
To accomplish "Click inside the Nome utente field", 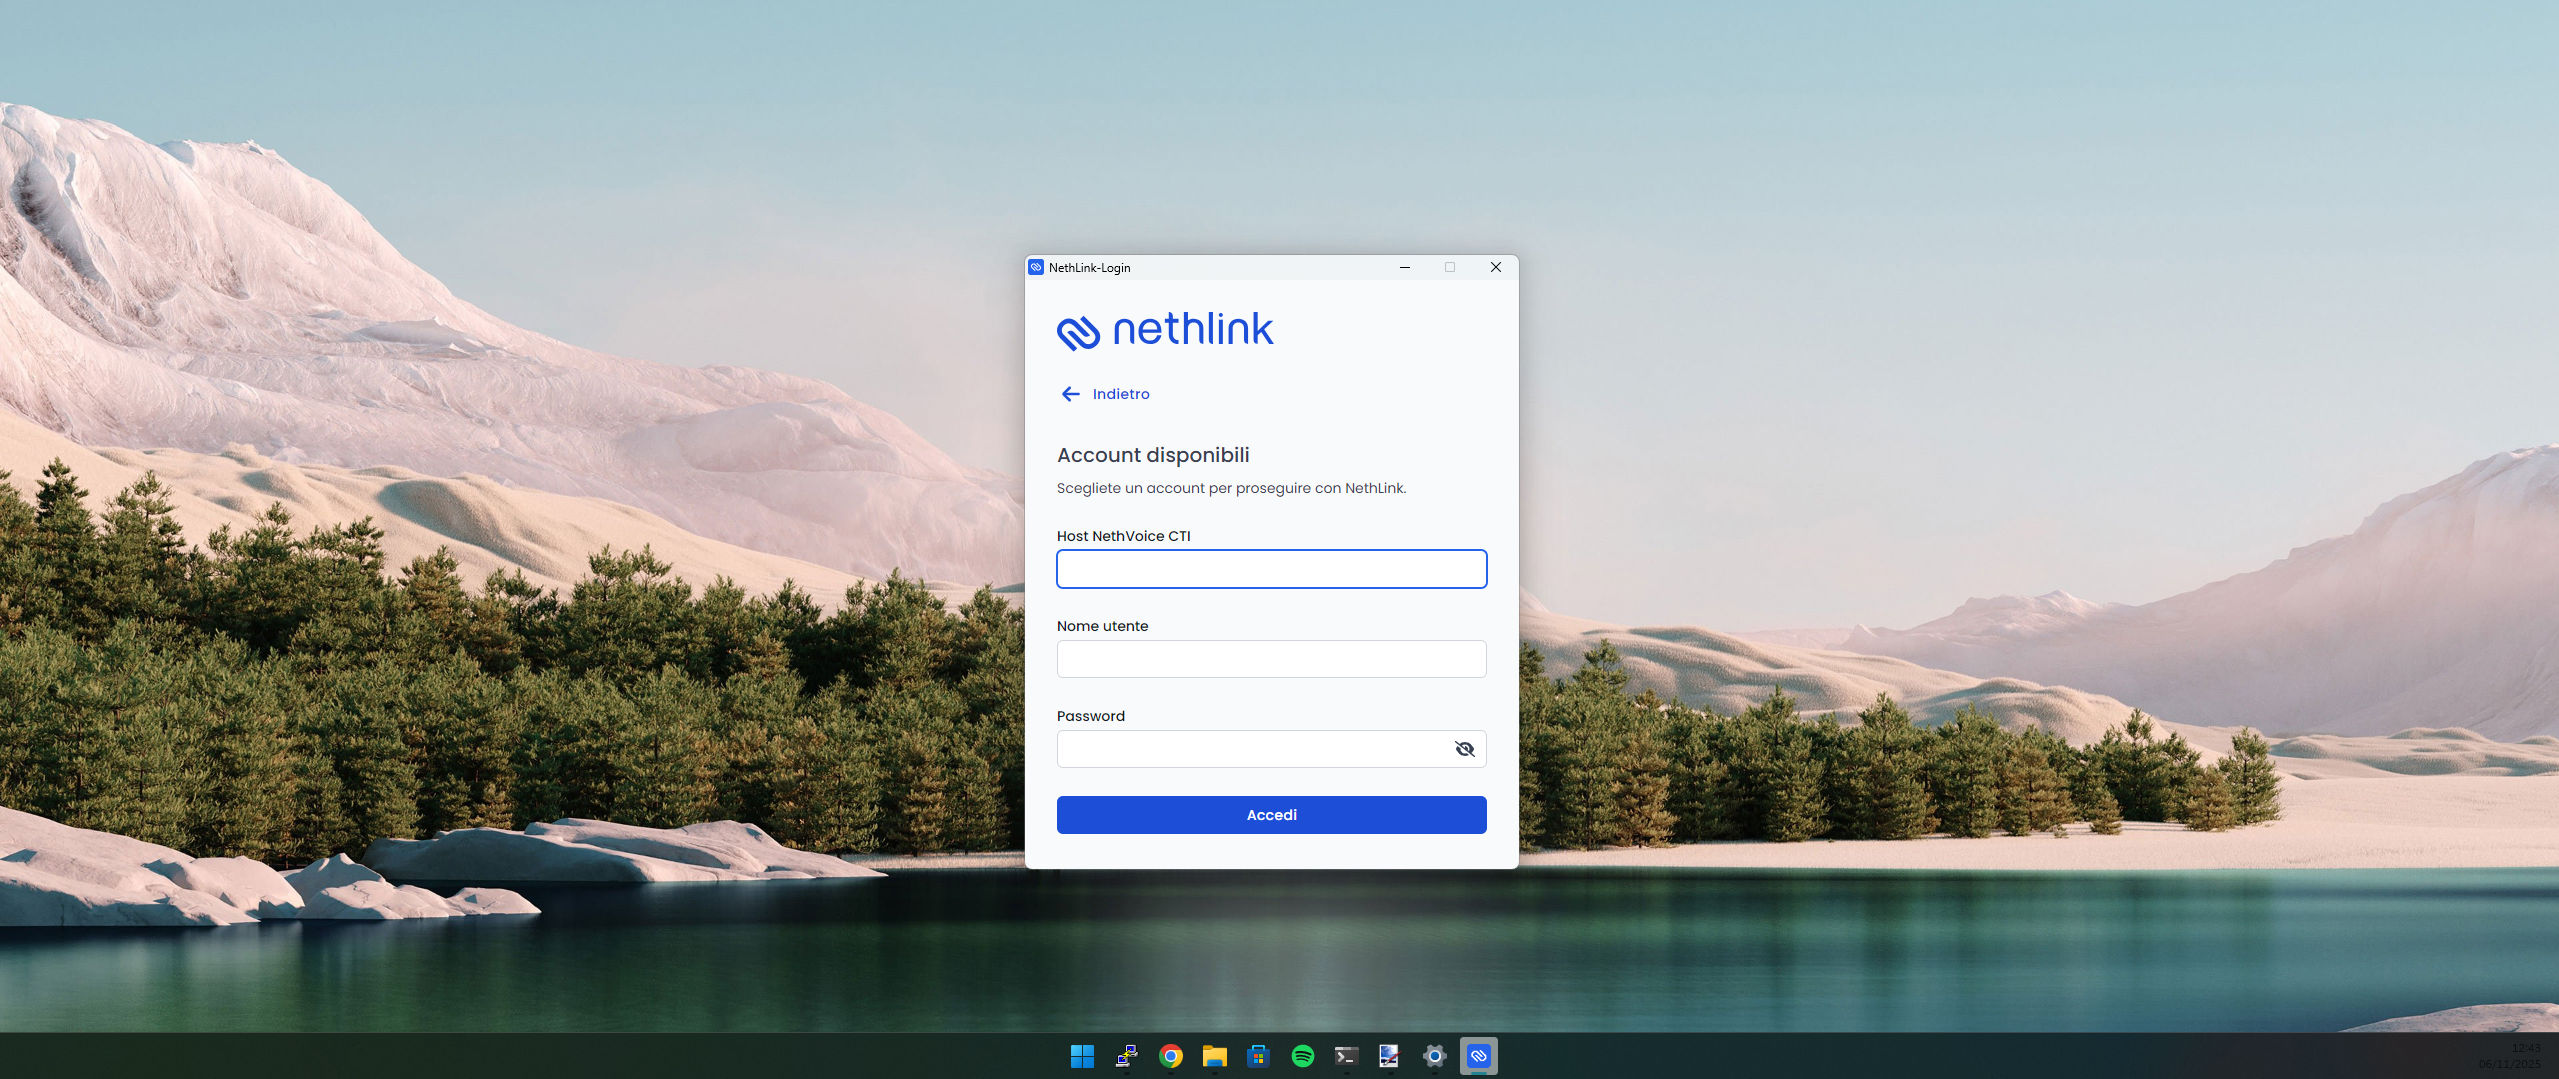I will (1271, 658).
